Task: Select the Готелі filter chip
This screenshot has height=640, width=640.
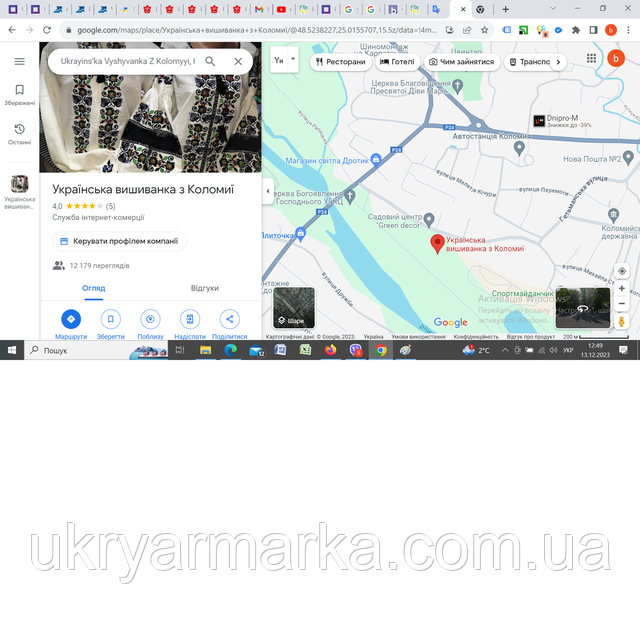Action: [x=397, y=62]
